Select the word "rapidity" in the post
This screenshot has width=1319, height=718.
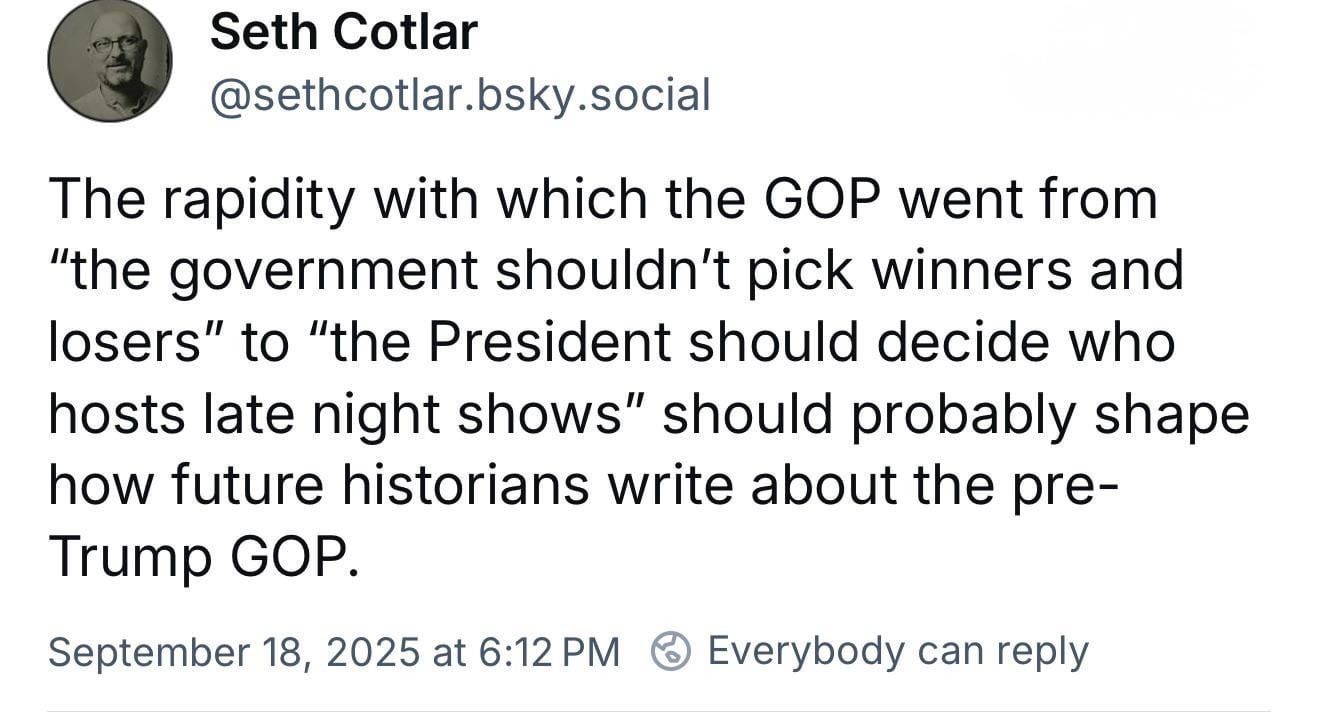click(259, 200)
